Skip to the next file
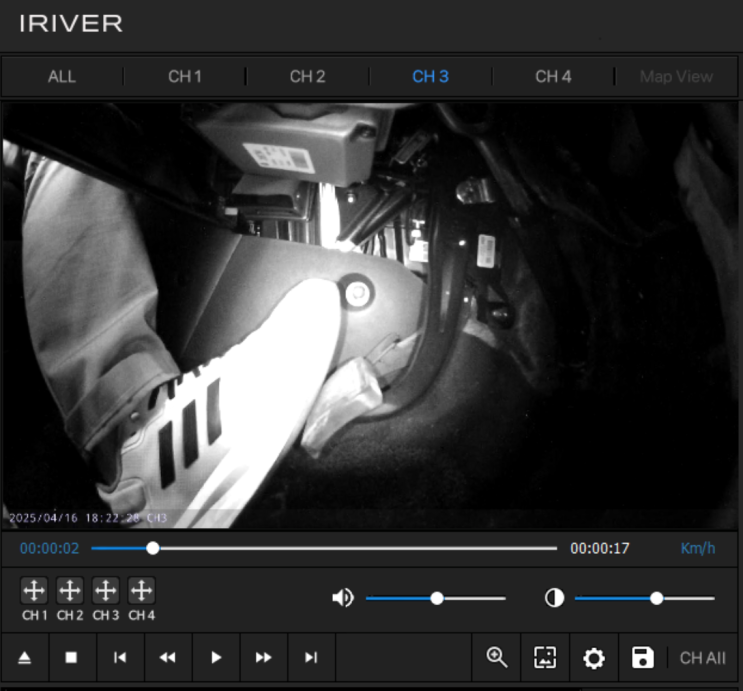 (x=311, y=658)
